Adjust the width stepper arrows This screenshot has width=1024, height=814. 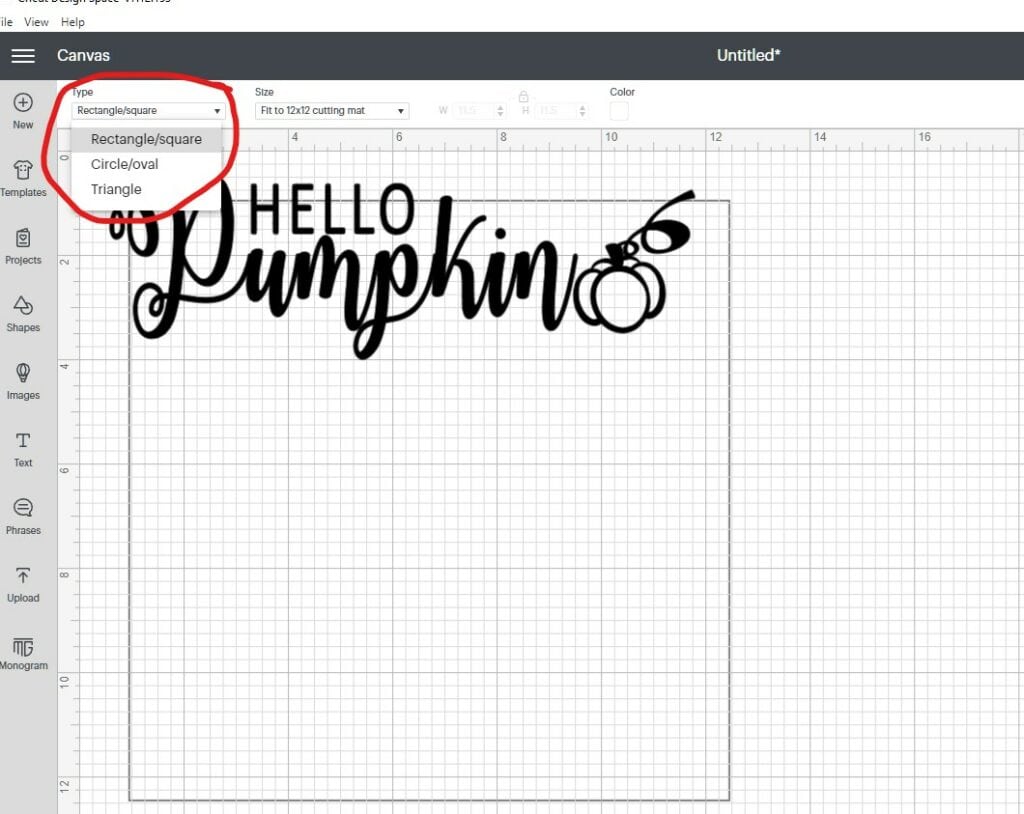click(500, 110)
